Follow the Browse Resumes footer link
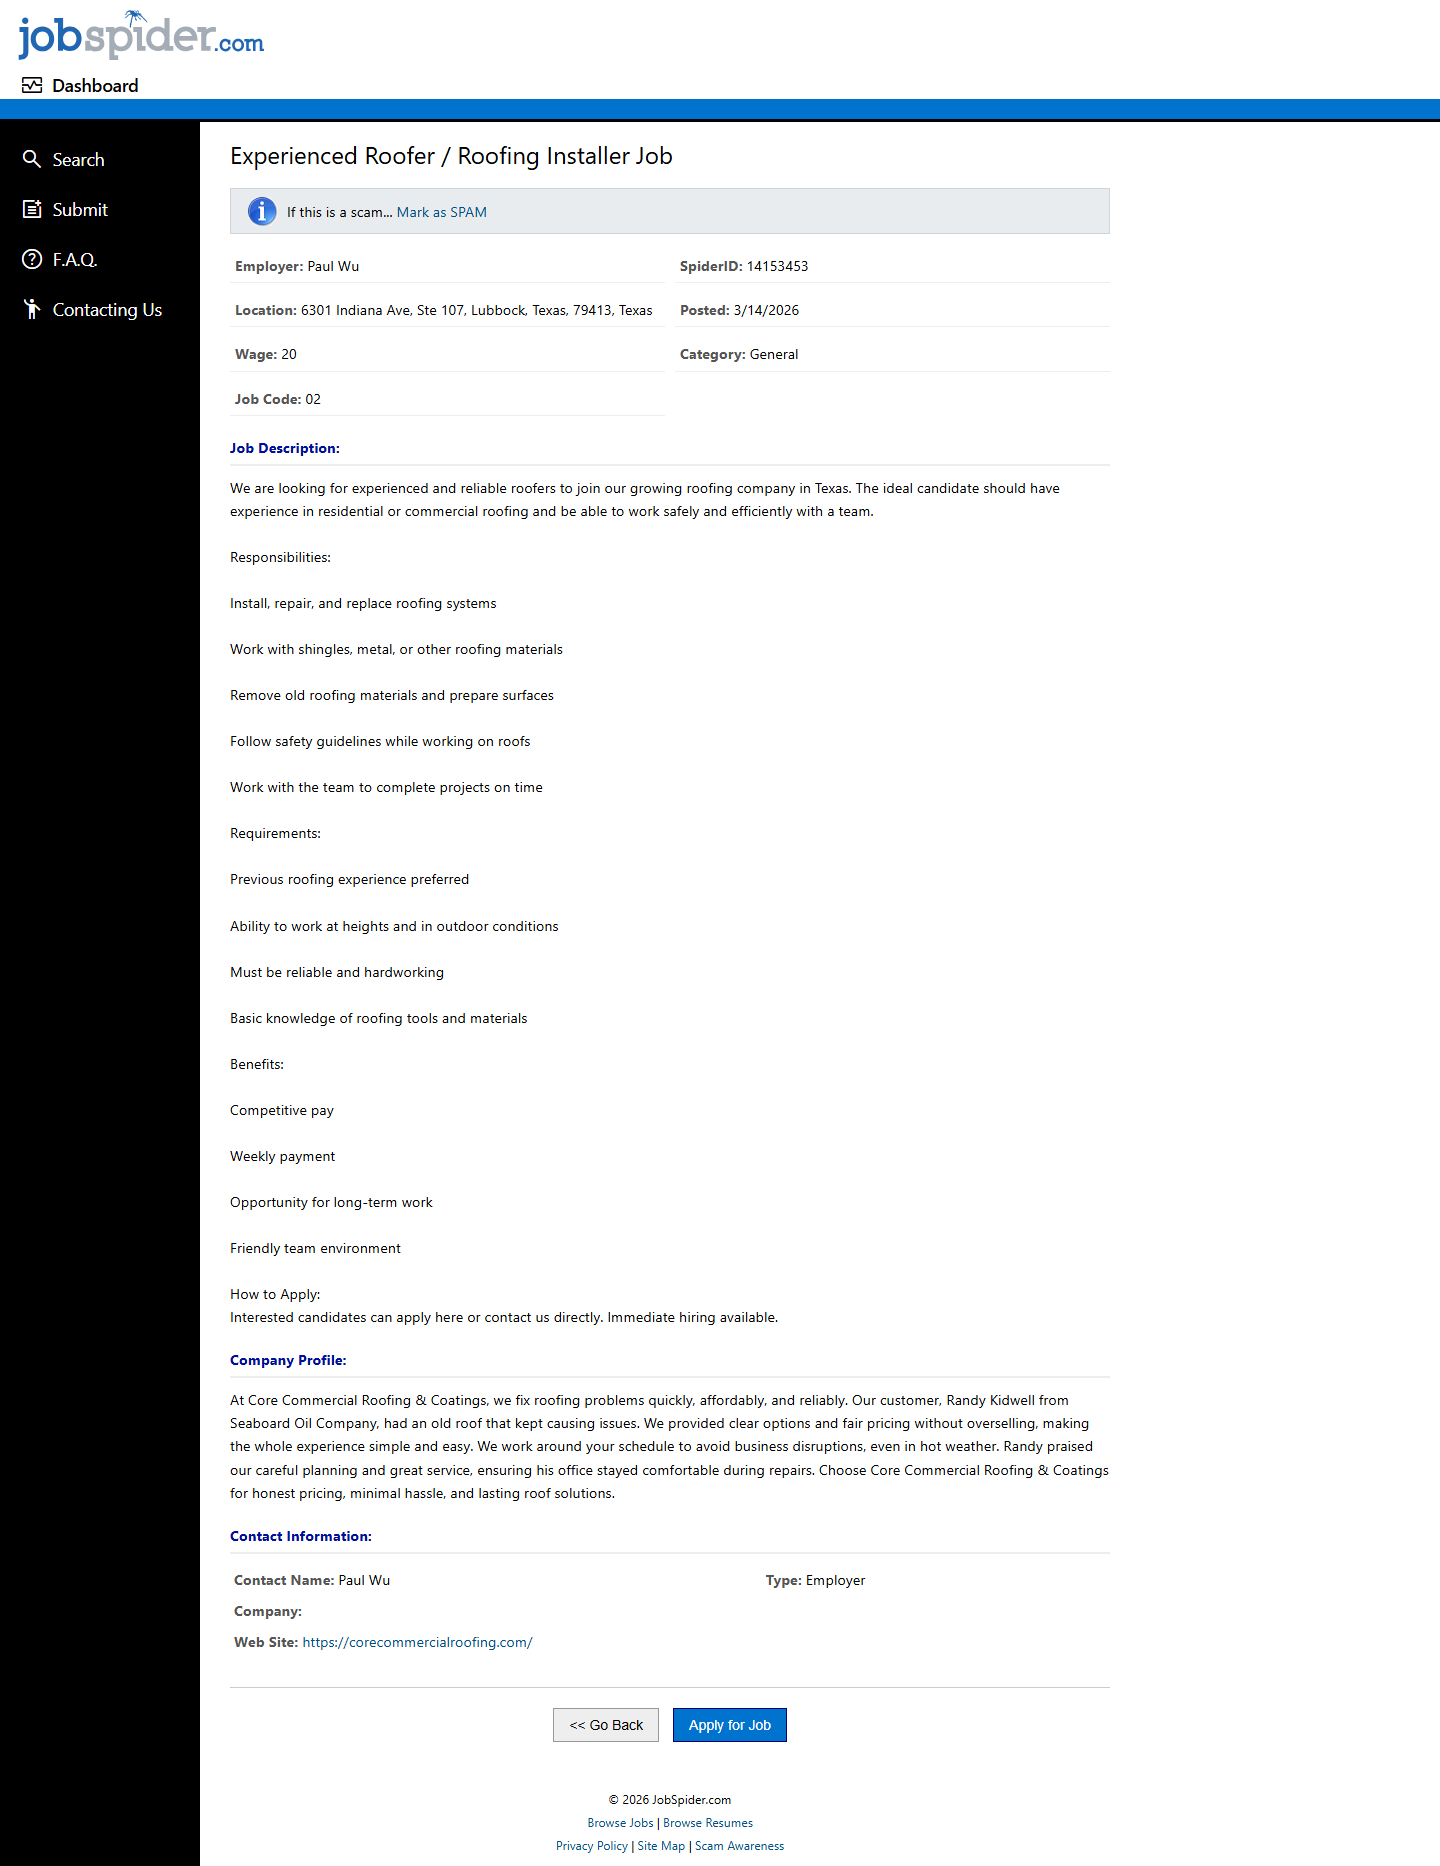Viewport: 1440px width, 1866px height. [x=708, y=1823]
